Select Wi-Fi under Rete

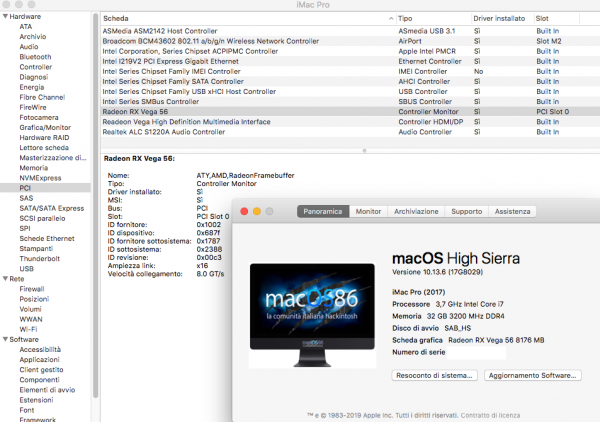pyautogui.click(x=28, y=329)
